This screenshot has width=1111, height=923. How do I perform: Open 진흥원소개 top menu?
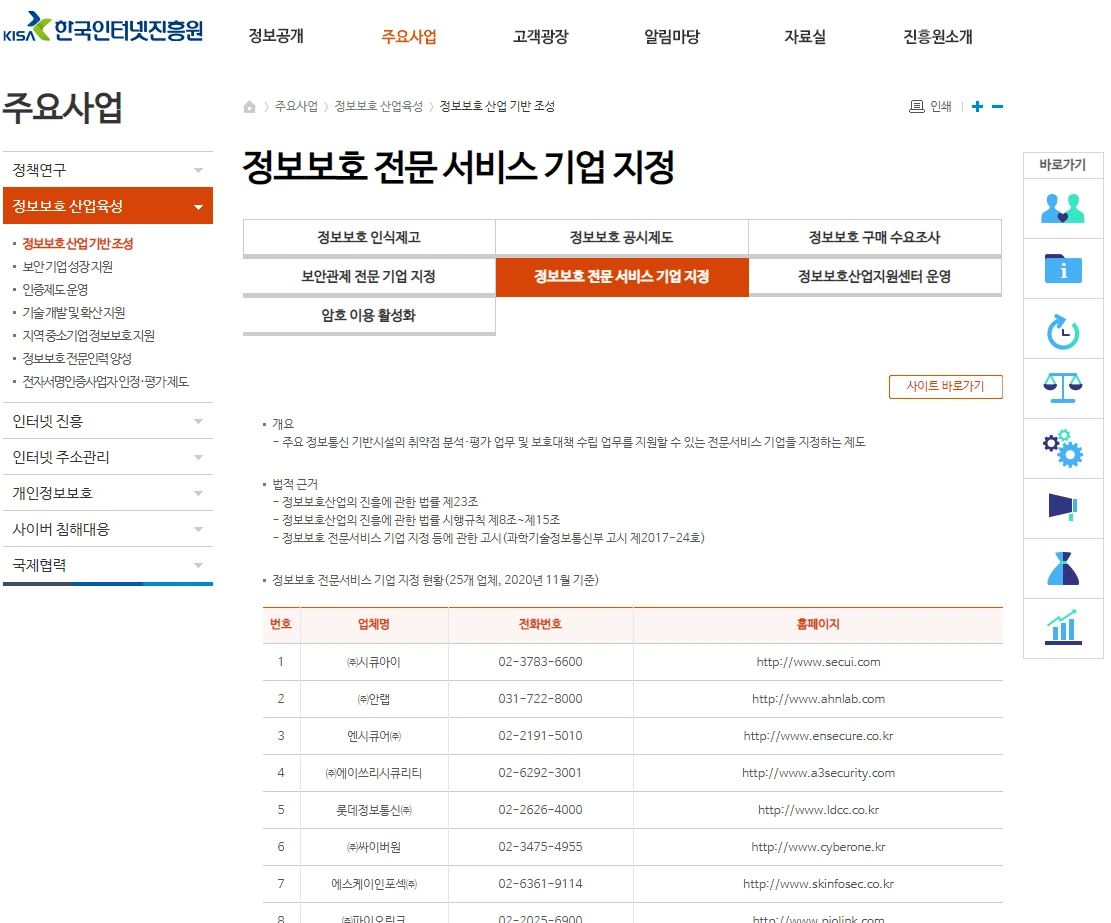[937, 36]
